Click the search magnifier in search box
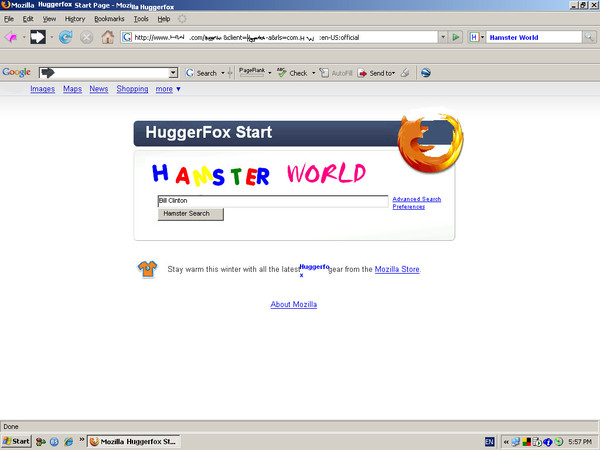 click(589, 37)
